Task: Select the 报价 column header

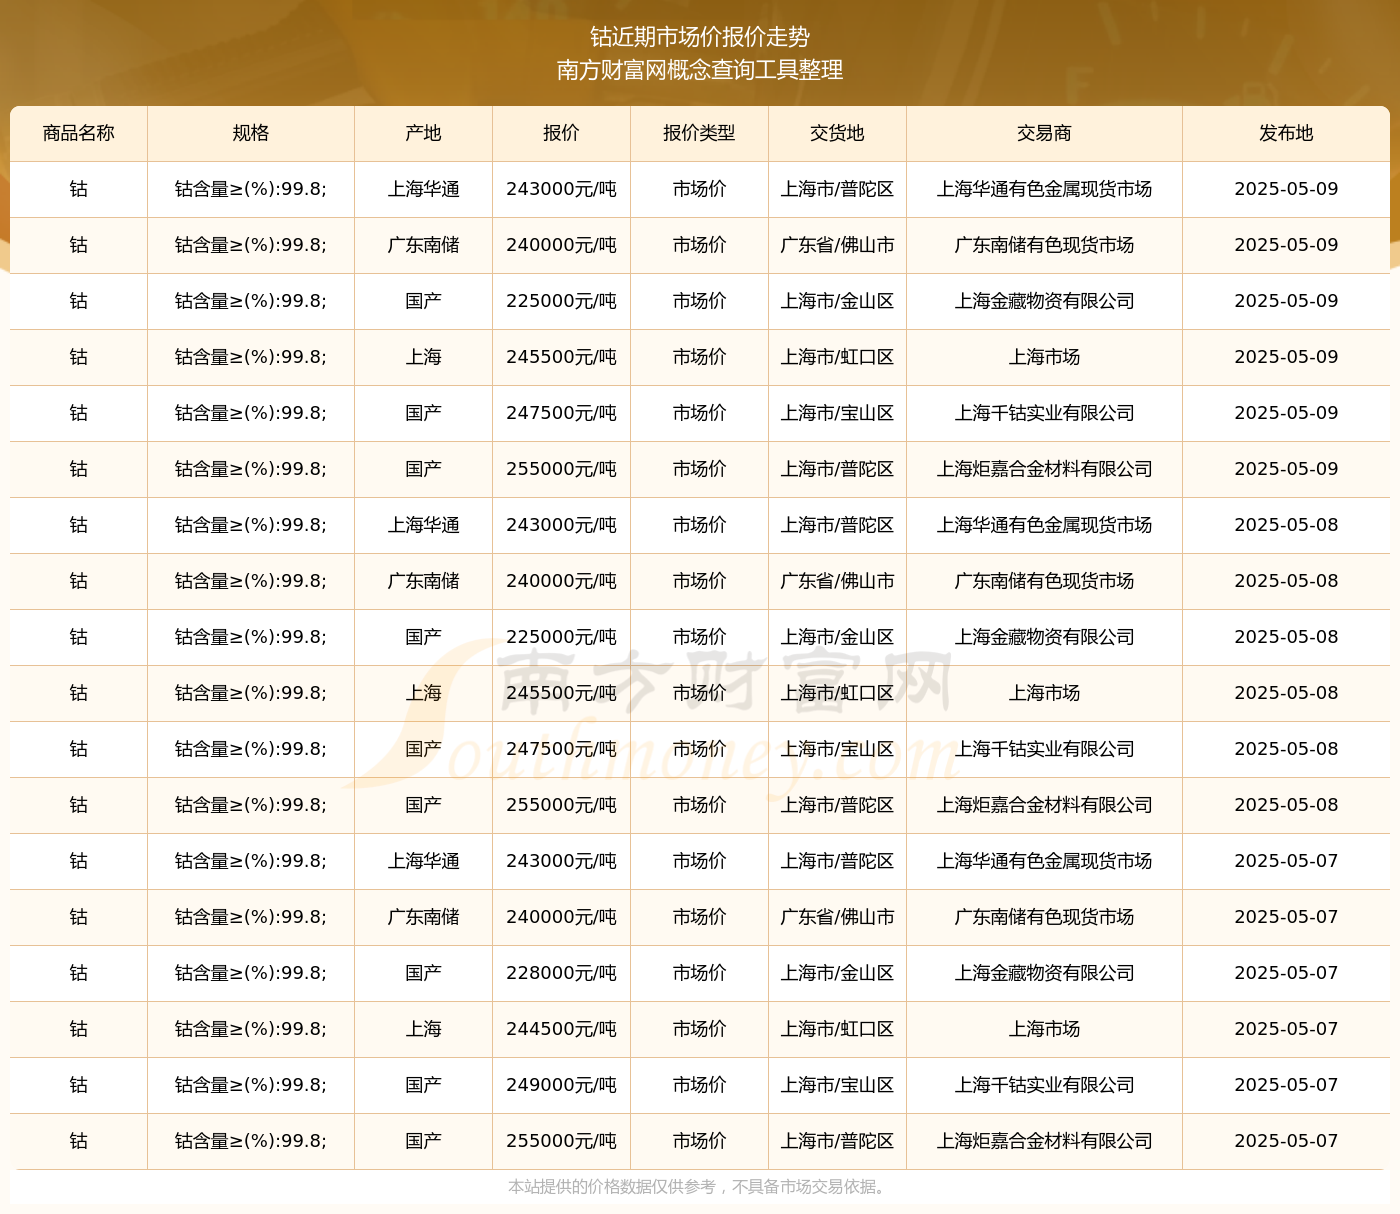Action: [x=561, y=133]
